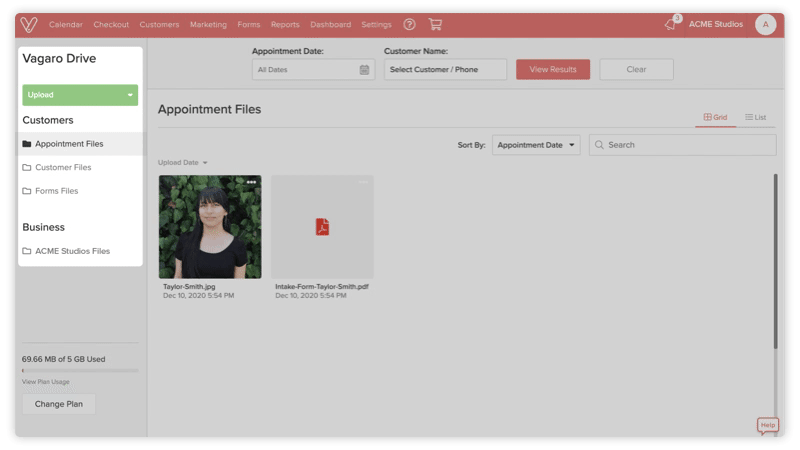This screenshot has width=800, height=450.
Task: Open the Sort By Appointment Date dropdown
Action: [x=536, y=145]
